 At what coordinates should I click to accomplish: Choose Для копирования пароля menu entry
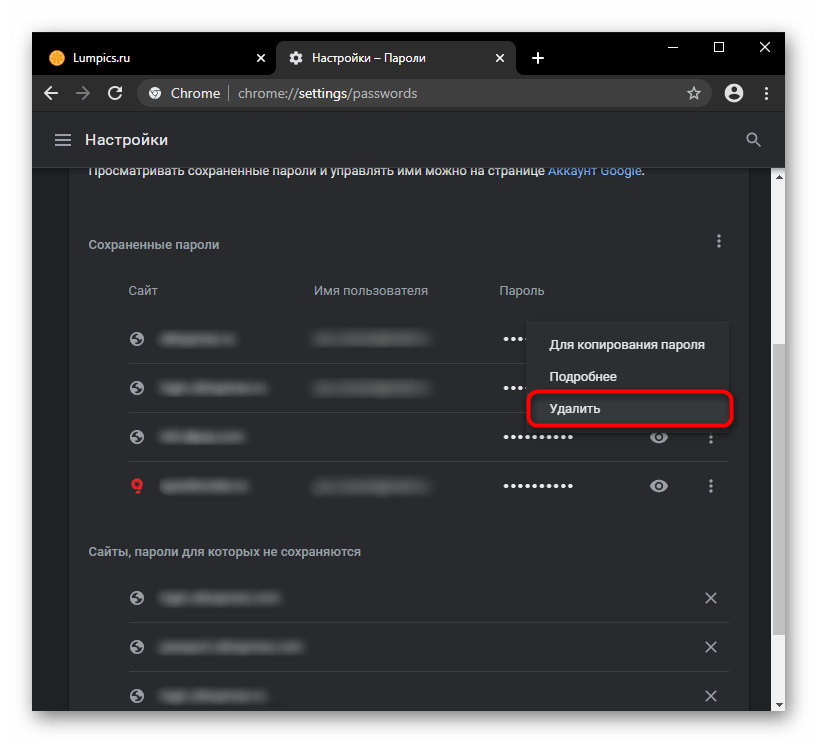627,345
